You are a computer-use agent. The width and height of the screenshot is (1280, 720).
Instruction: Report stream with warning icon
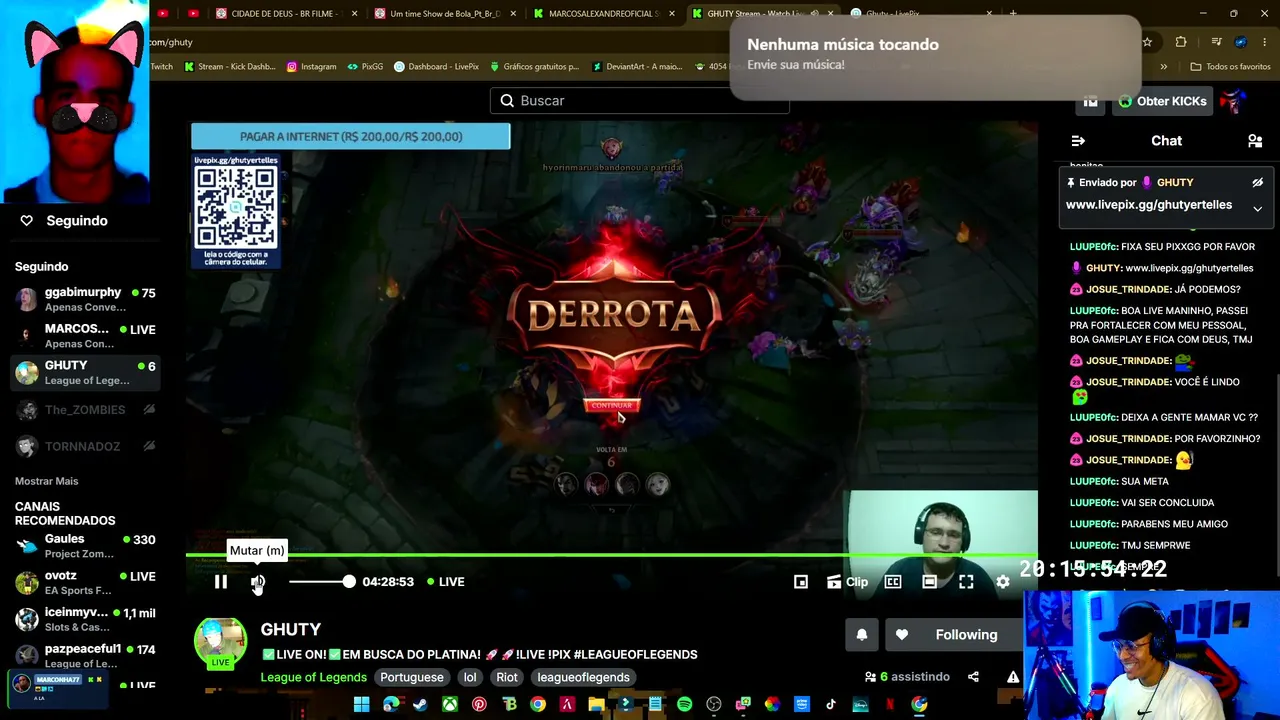(x=1013, y=677)
